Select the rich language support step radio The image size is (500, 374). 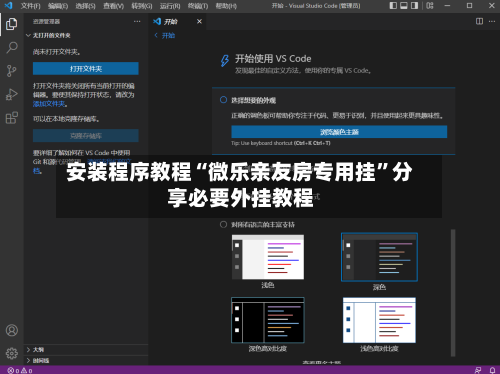[223, 224]
